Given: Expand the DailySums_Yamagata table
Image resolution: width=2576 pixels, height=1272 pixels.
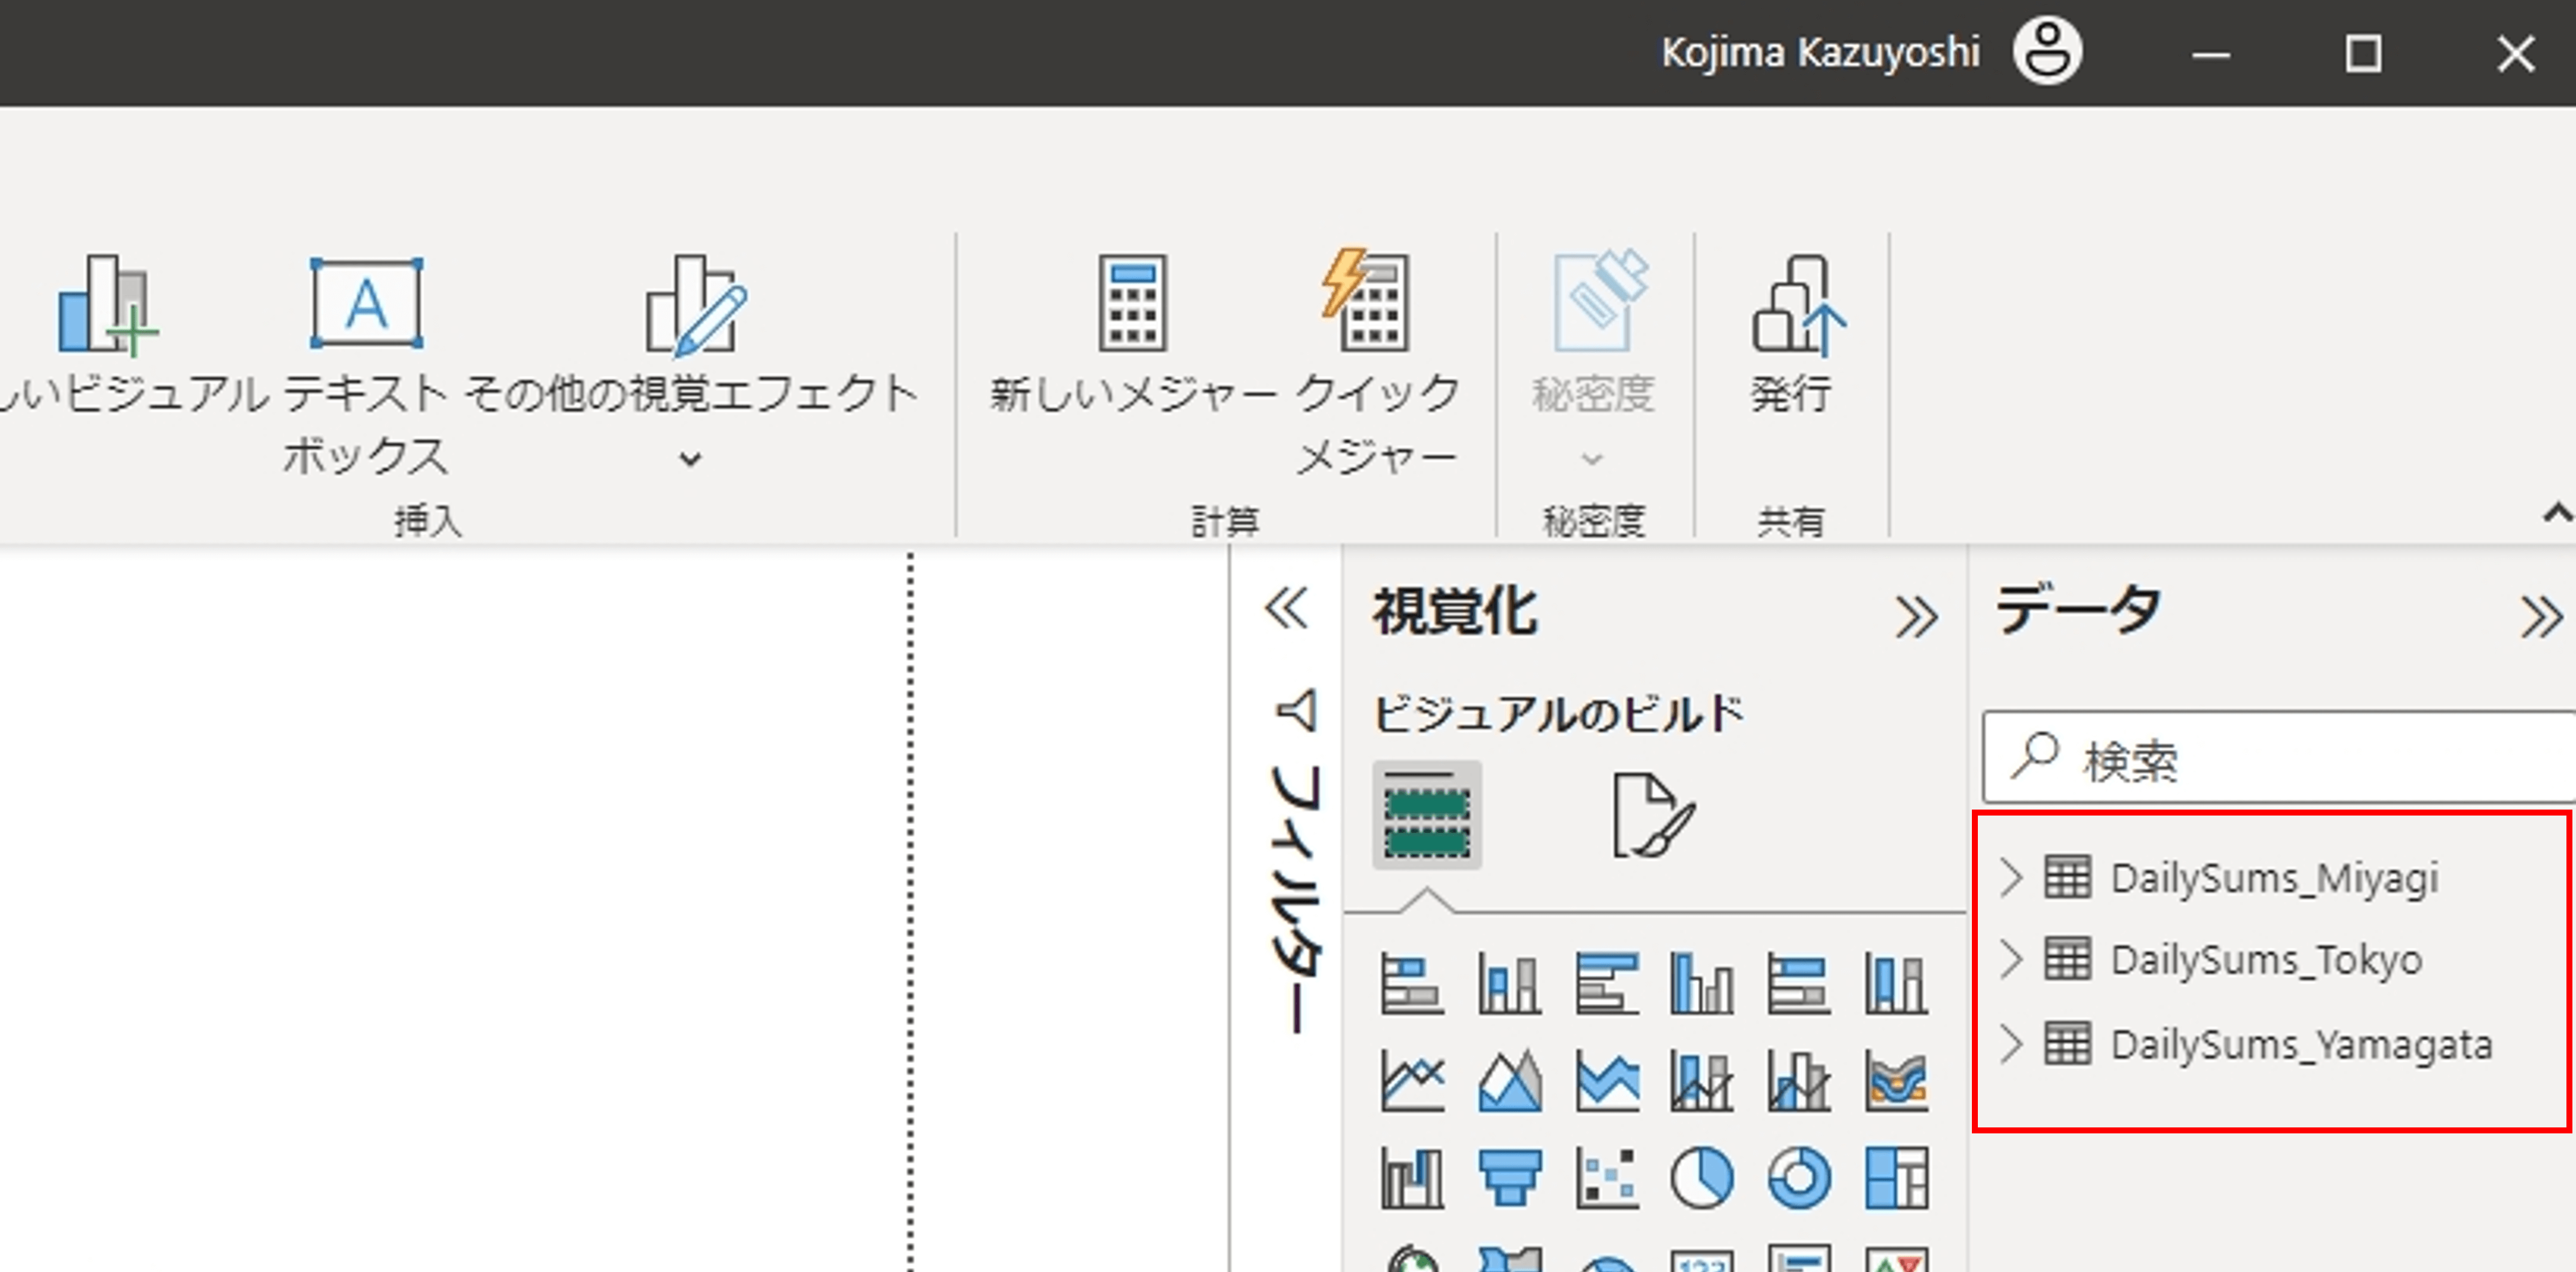Looking at the screenshot, I should 2011,1044.
